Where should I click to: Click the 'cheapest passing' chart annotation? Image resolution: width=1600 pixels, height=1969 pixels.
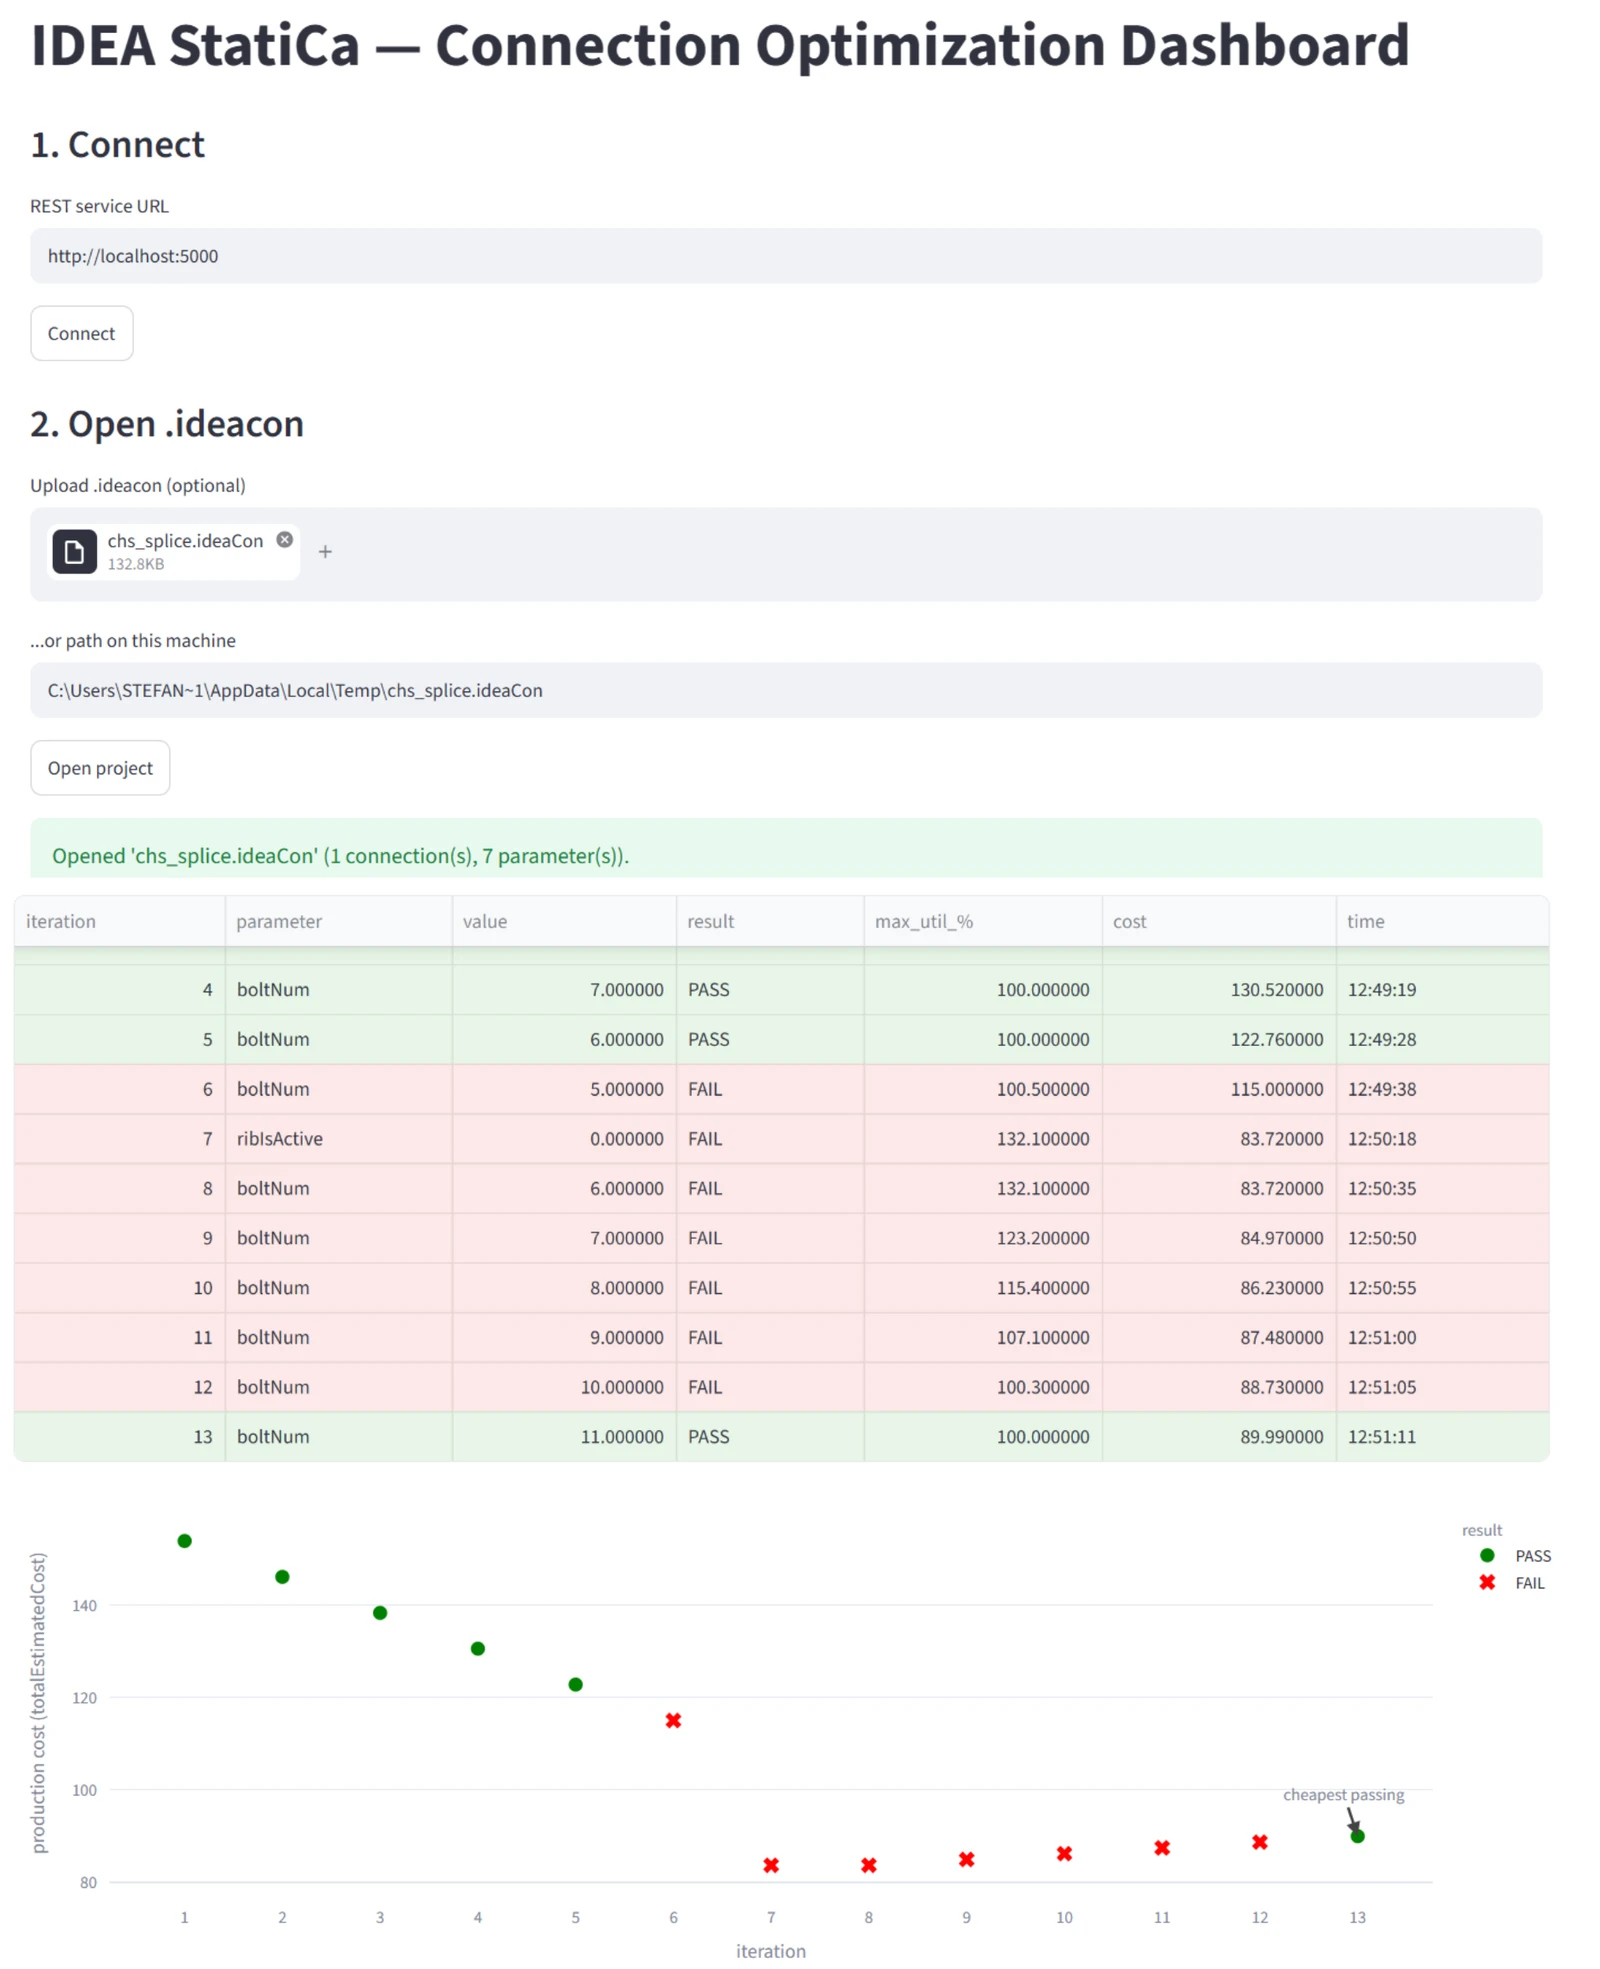point(1343,1795)
